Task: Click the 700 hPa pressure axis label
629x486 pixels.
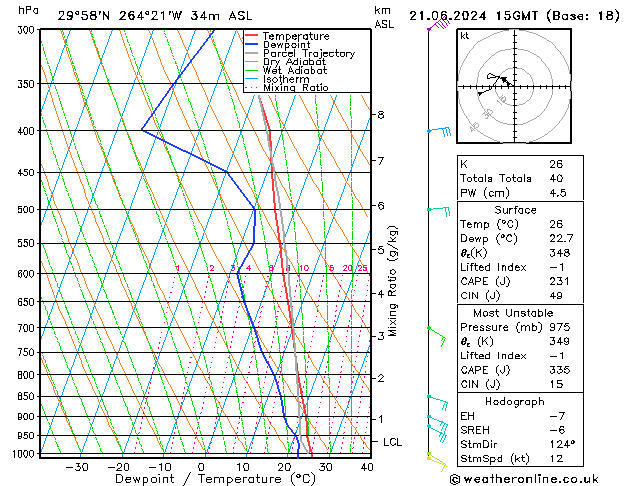Action: click(26, 328)
